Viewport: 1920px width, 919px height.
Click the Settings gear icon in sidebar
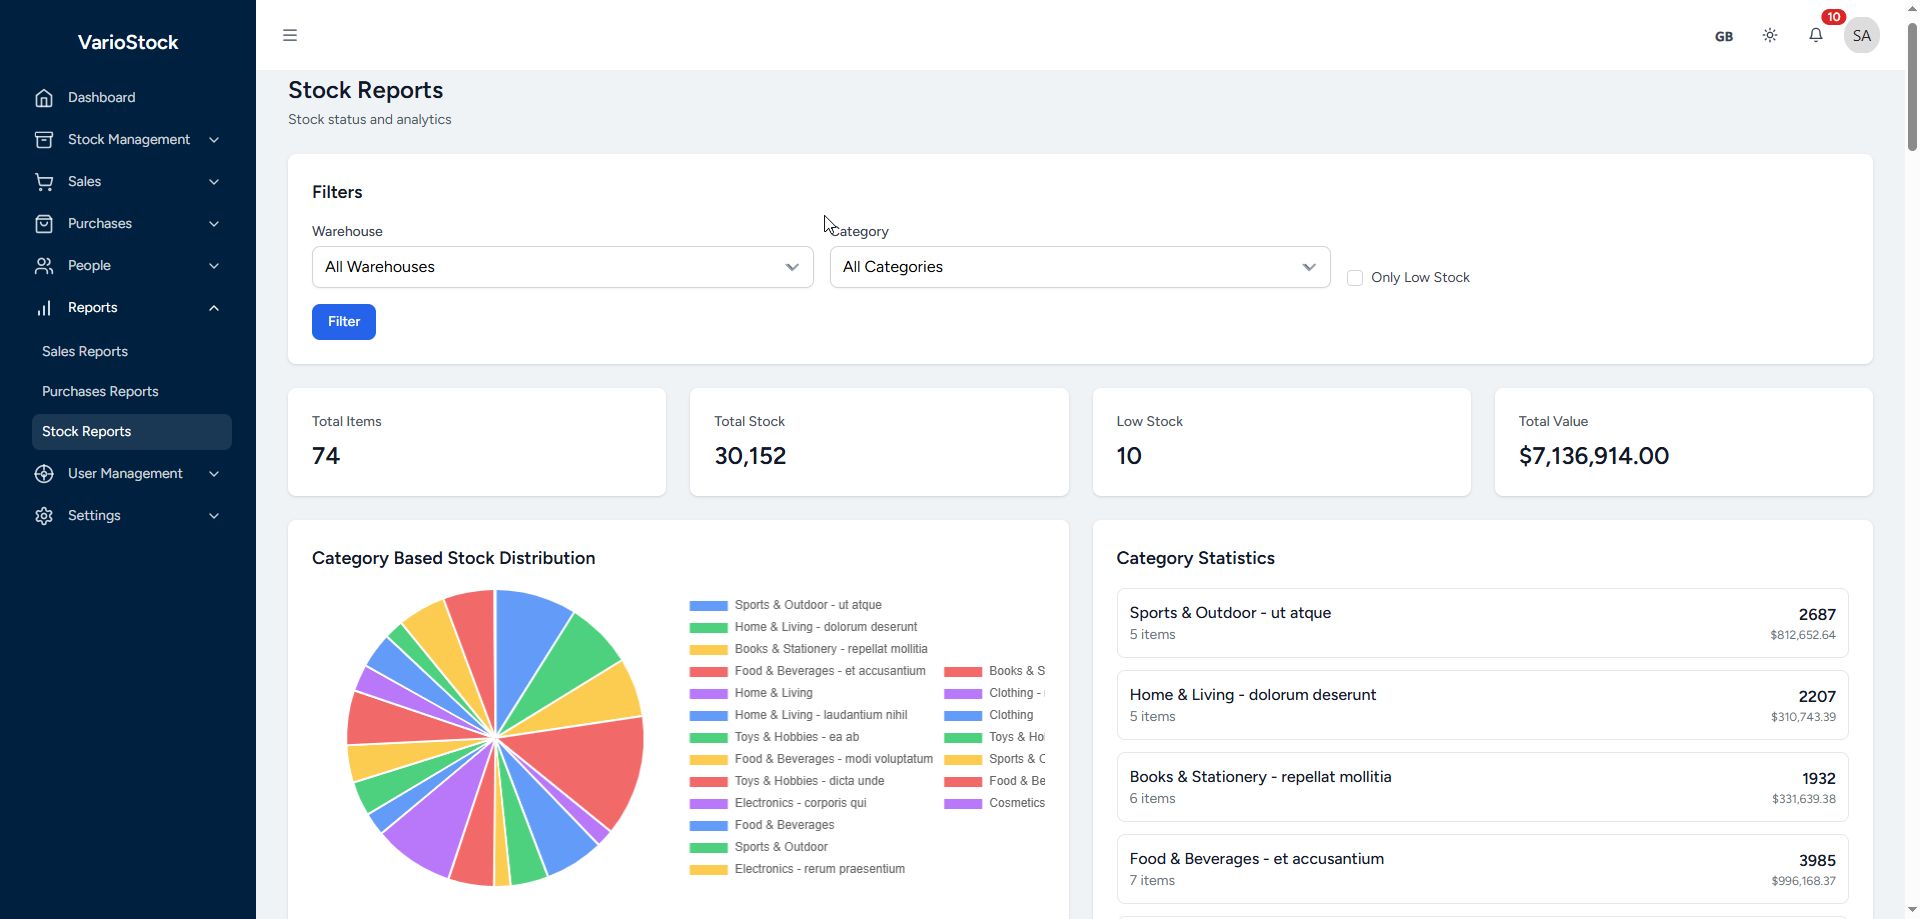44,516
